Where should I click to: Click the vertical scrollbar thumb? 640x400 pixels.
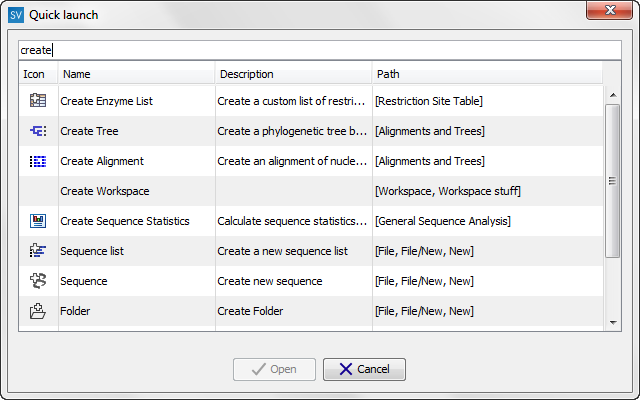point(613,181)
